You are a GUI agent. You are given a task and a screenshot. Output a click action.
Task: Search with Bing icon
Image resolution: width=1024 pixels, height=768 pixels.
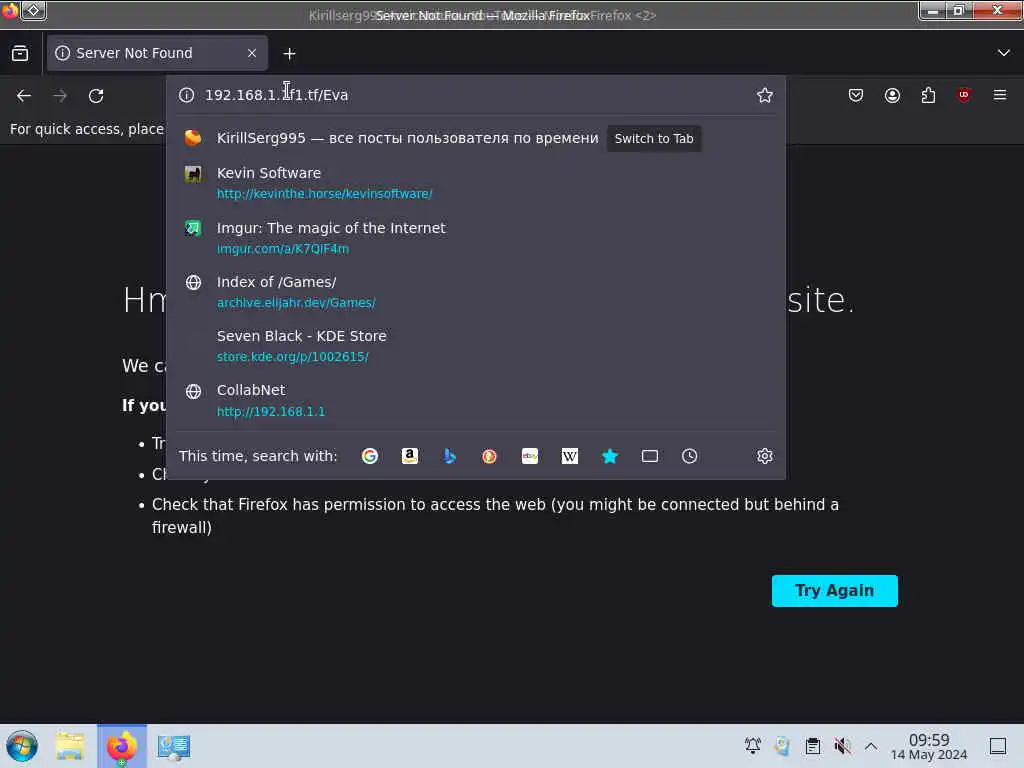click(449, 456)
